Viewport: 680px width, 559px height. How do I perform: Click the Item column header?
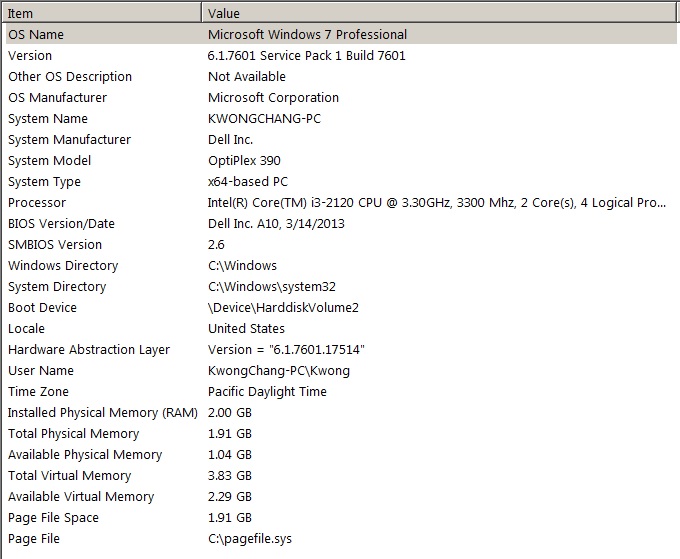pyautogui.click(x=102, y=13)
